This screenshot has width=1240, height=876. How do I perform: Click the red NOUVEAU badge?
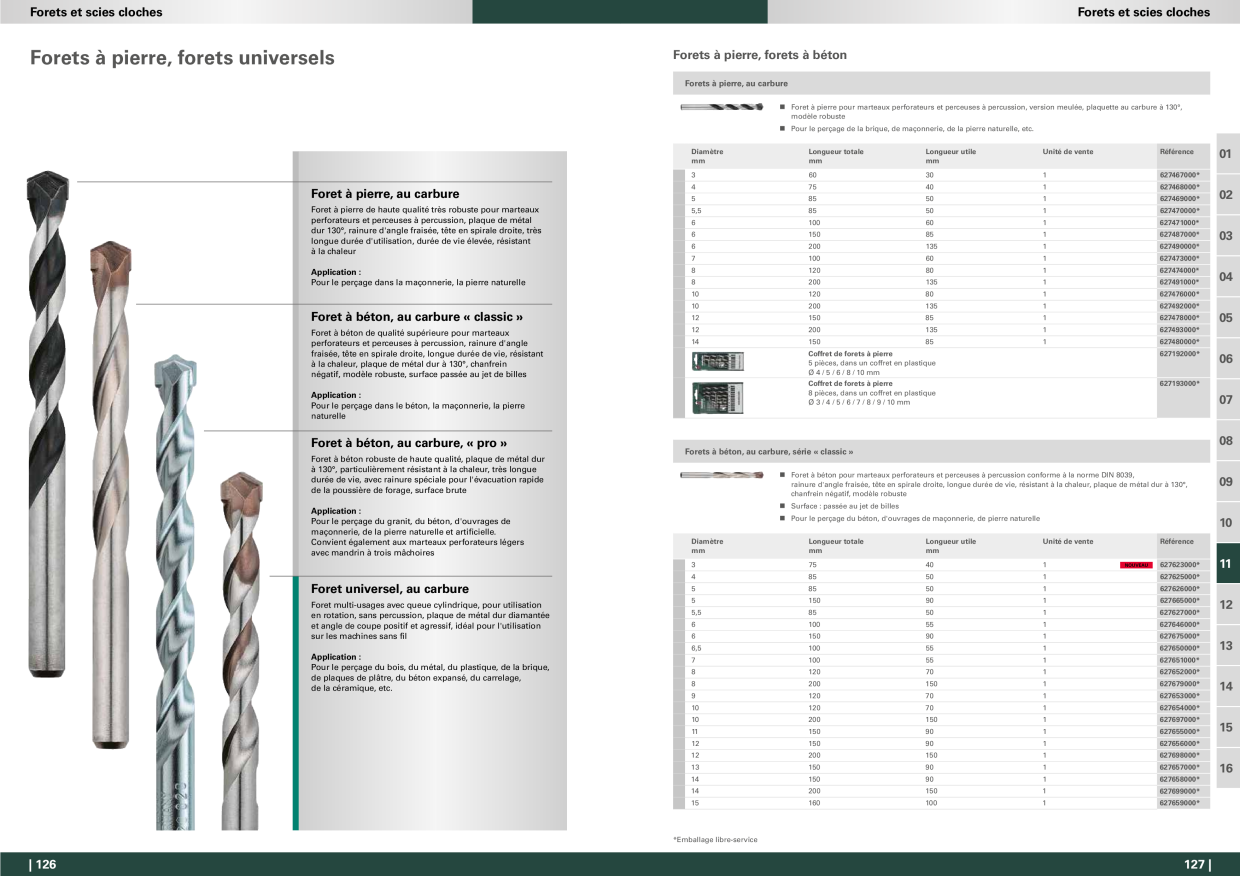1136,565
